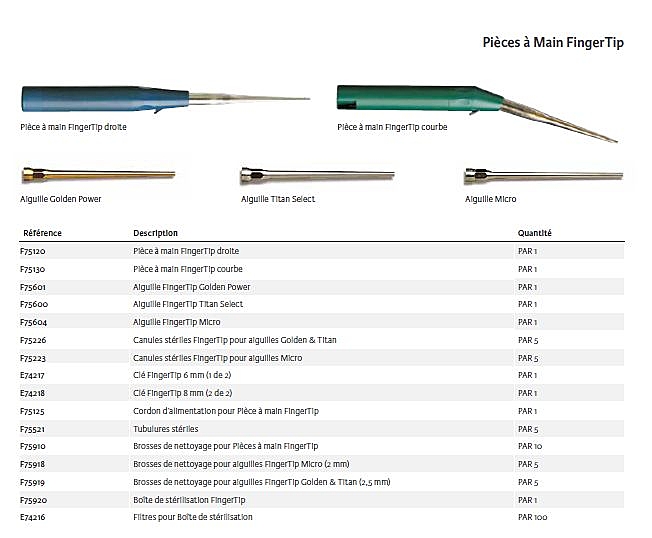Select reference code F75120
The height and width of the screenshot is (538, 652).
(34, 251)
